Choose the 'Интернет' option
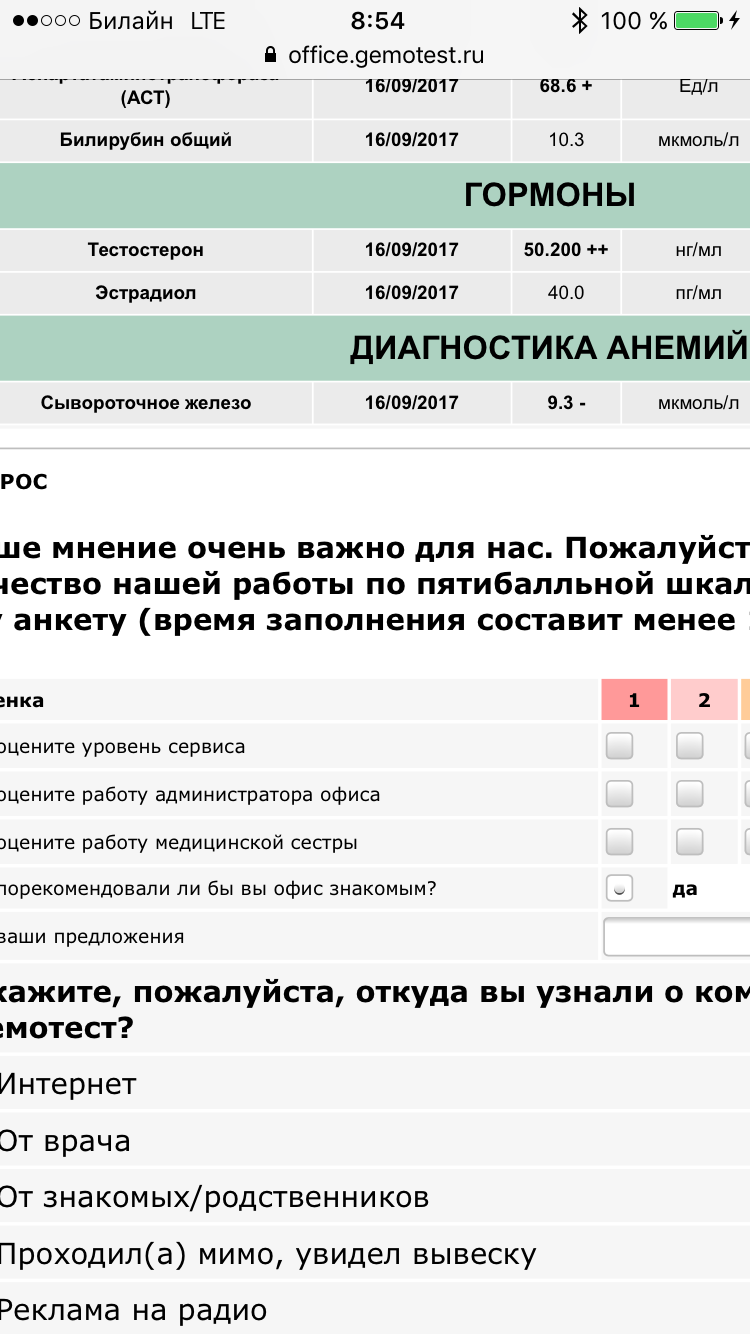 pos(68,1083)
